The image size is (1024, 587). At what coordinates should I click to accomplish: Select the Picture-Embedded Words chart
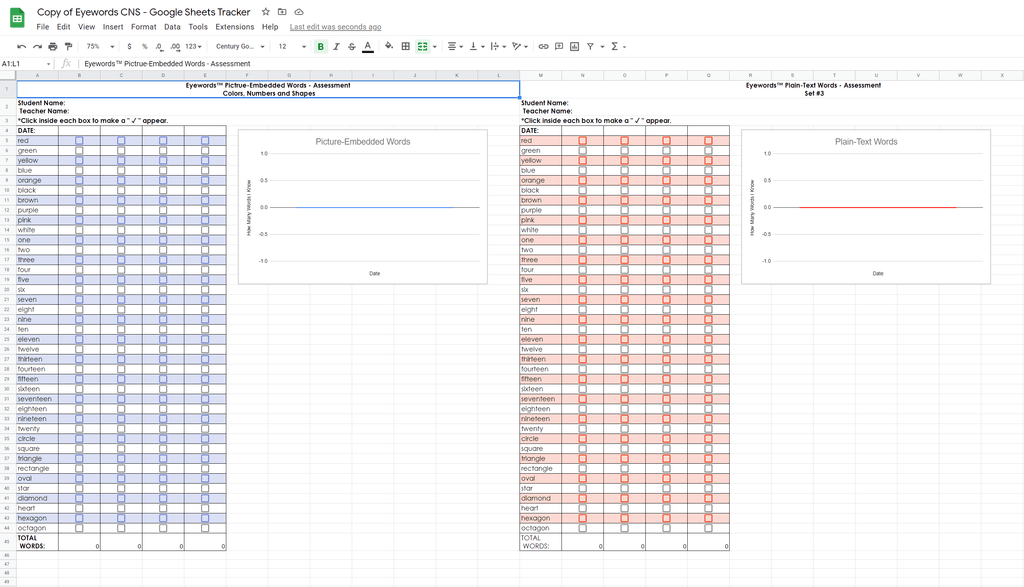(x=362, y=206)
